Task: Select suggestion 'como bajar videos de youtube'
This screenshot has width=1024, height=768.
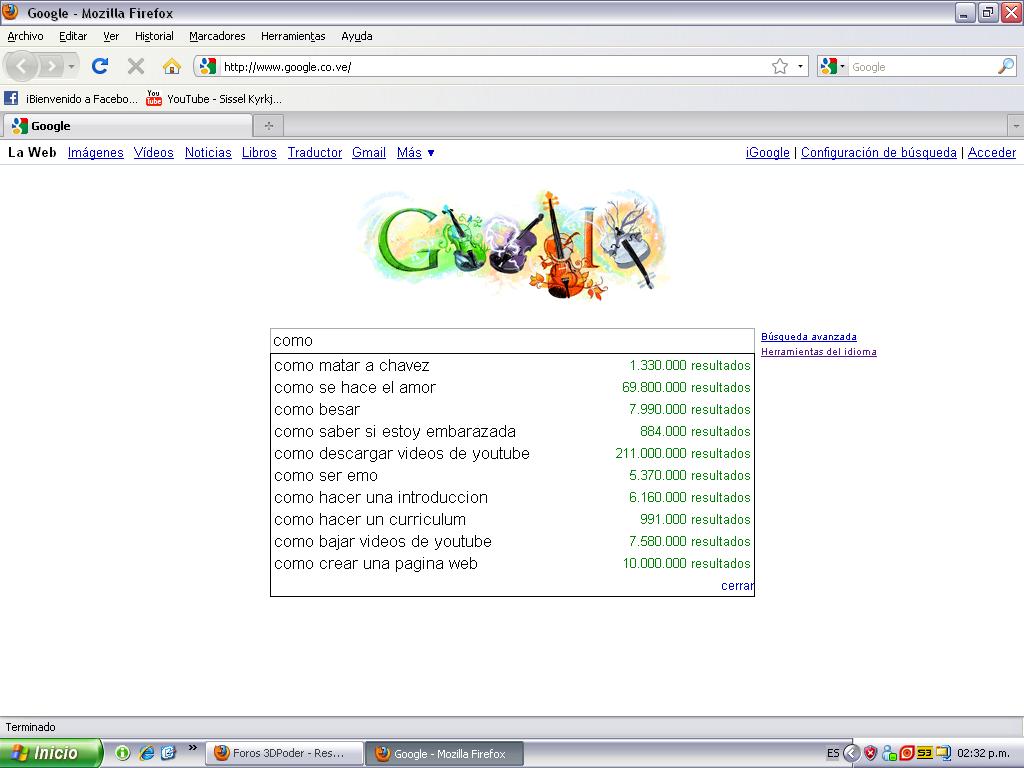Action: [512, 541]
